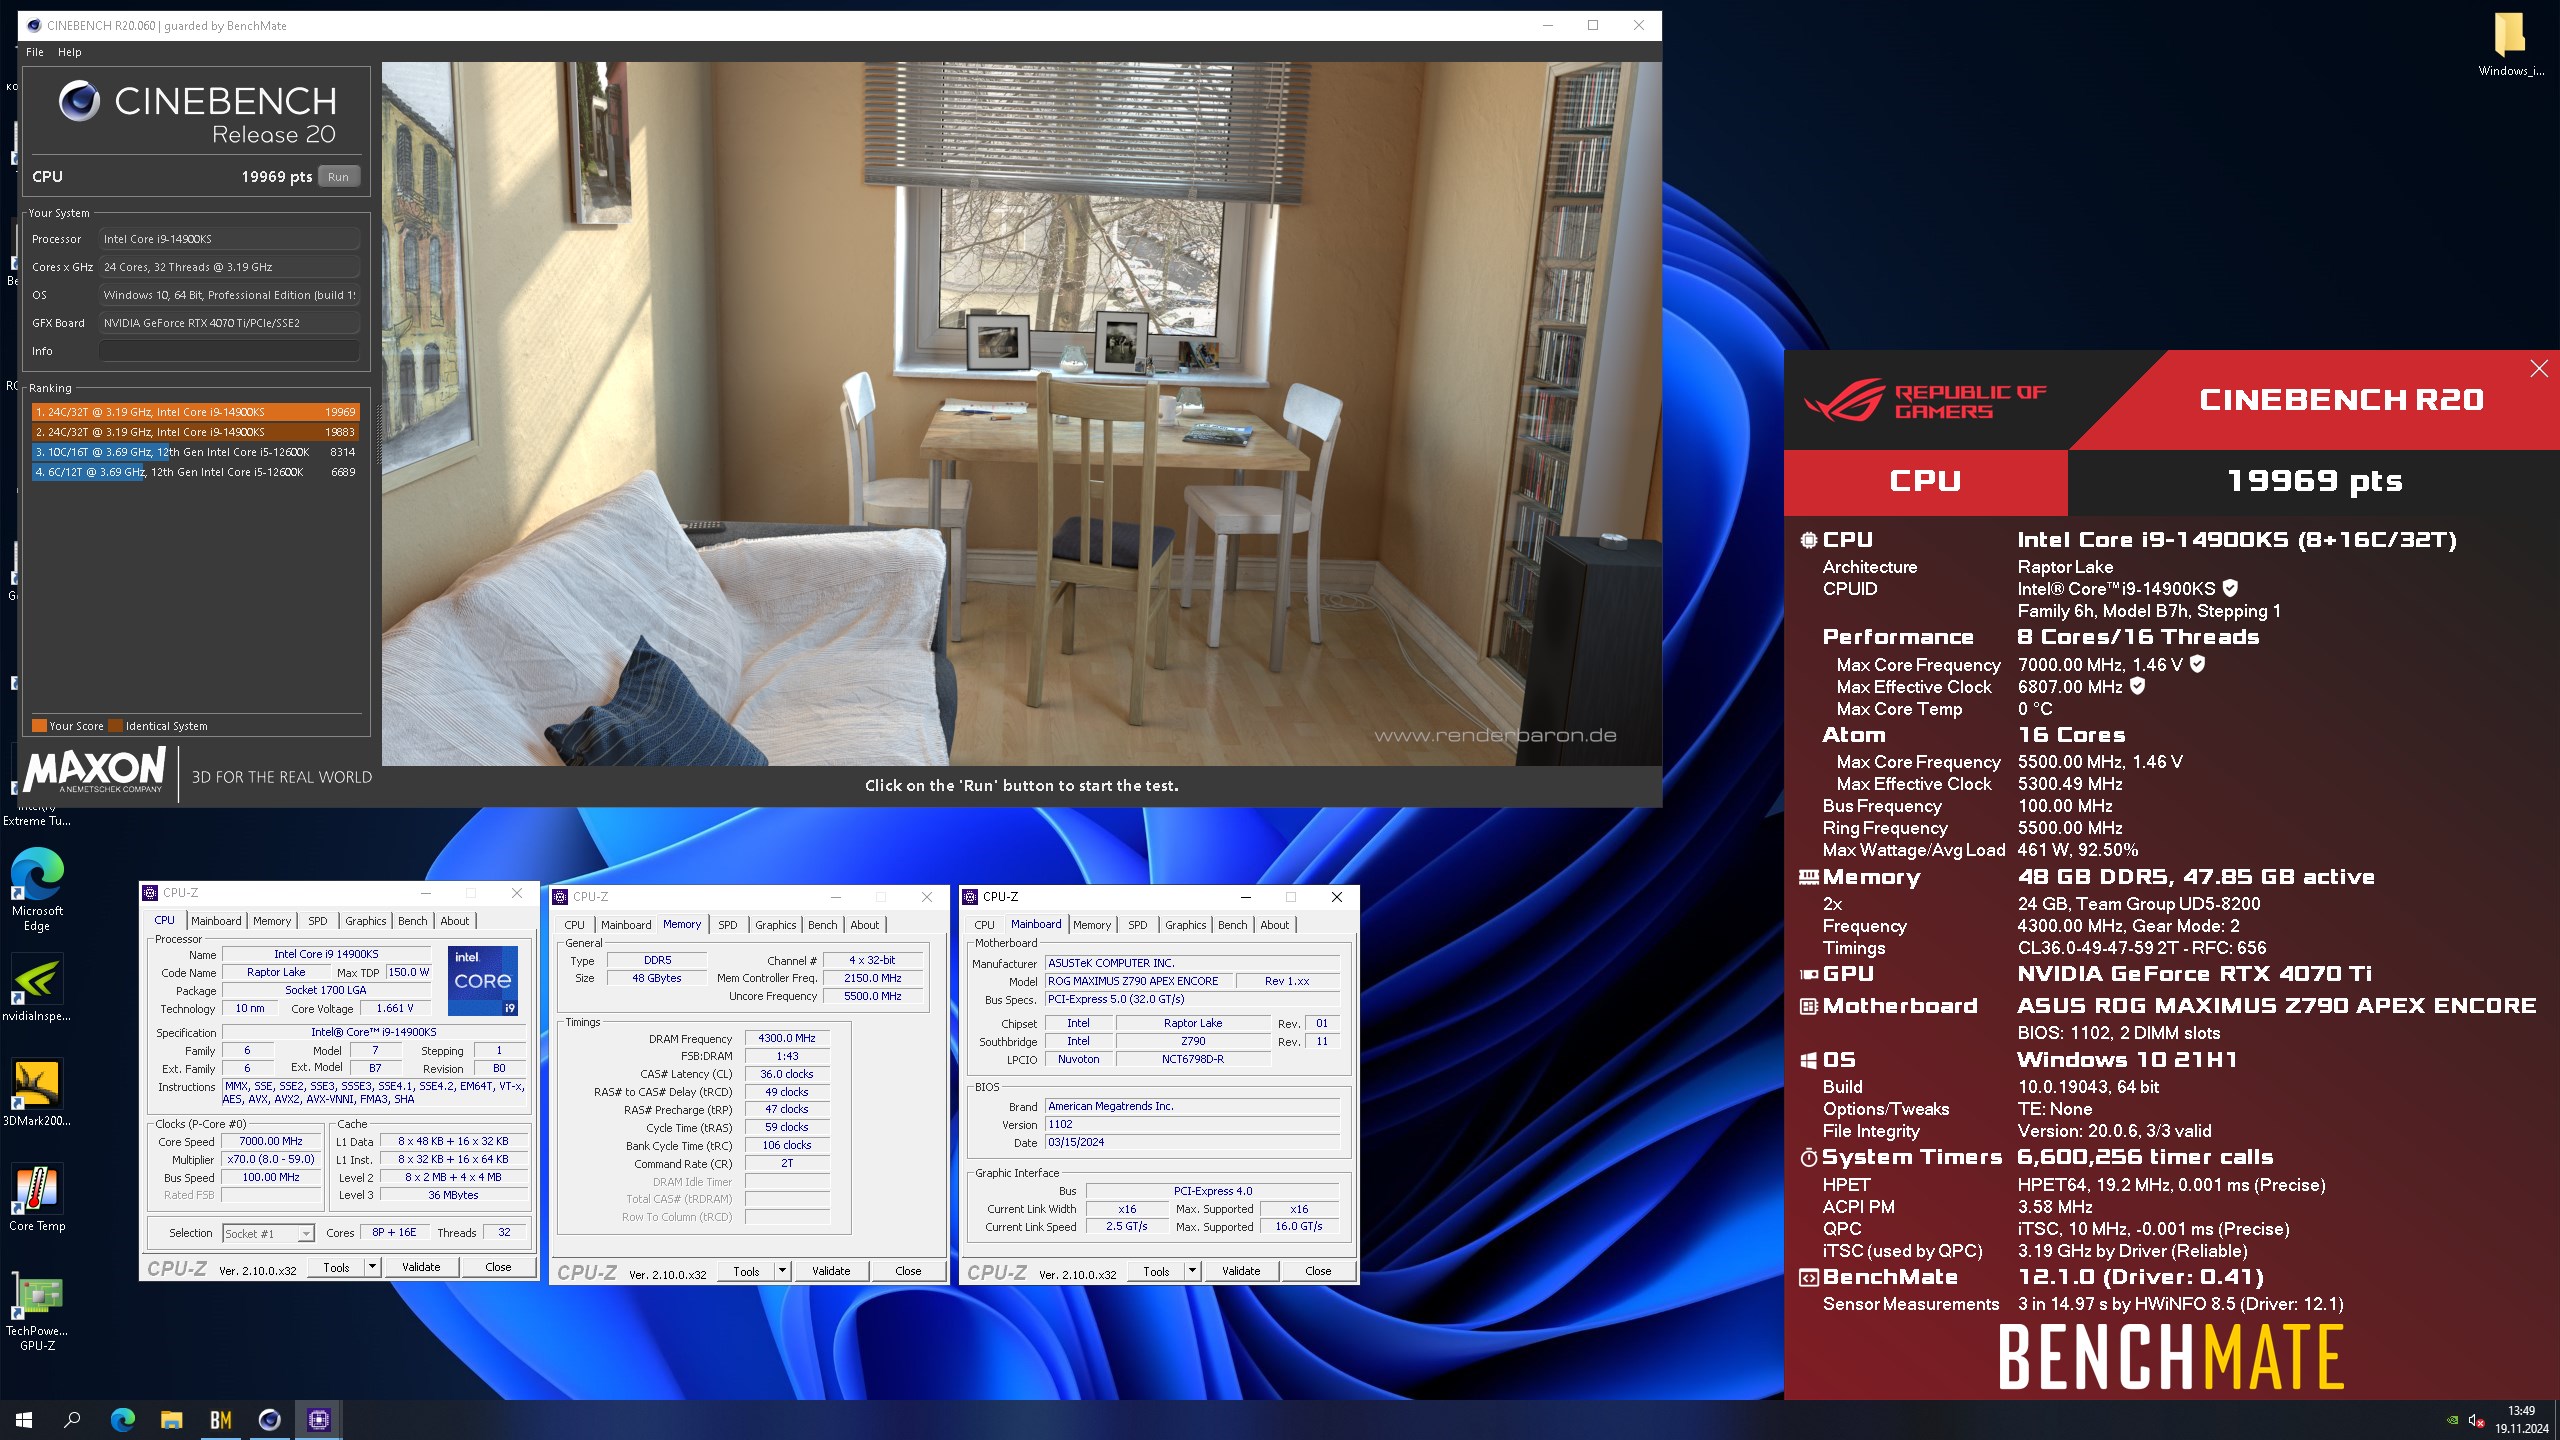Viewport: 2560px width, 1440px height.
Task: Open nvidiaInspector desktop shortcut
Action: pos(37,988)
